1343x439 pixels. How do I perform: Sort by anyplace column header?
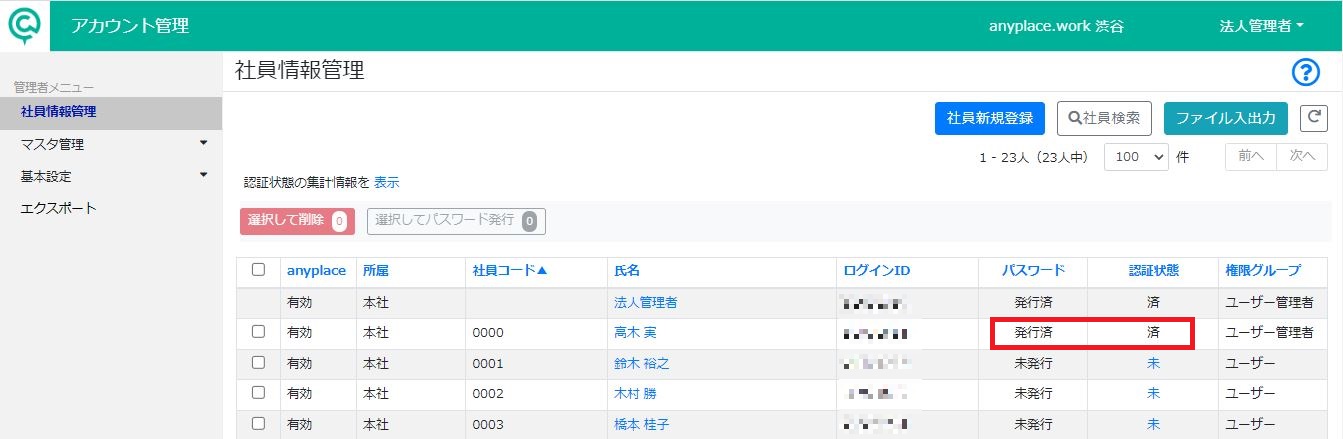click(316, 270)
